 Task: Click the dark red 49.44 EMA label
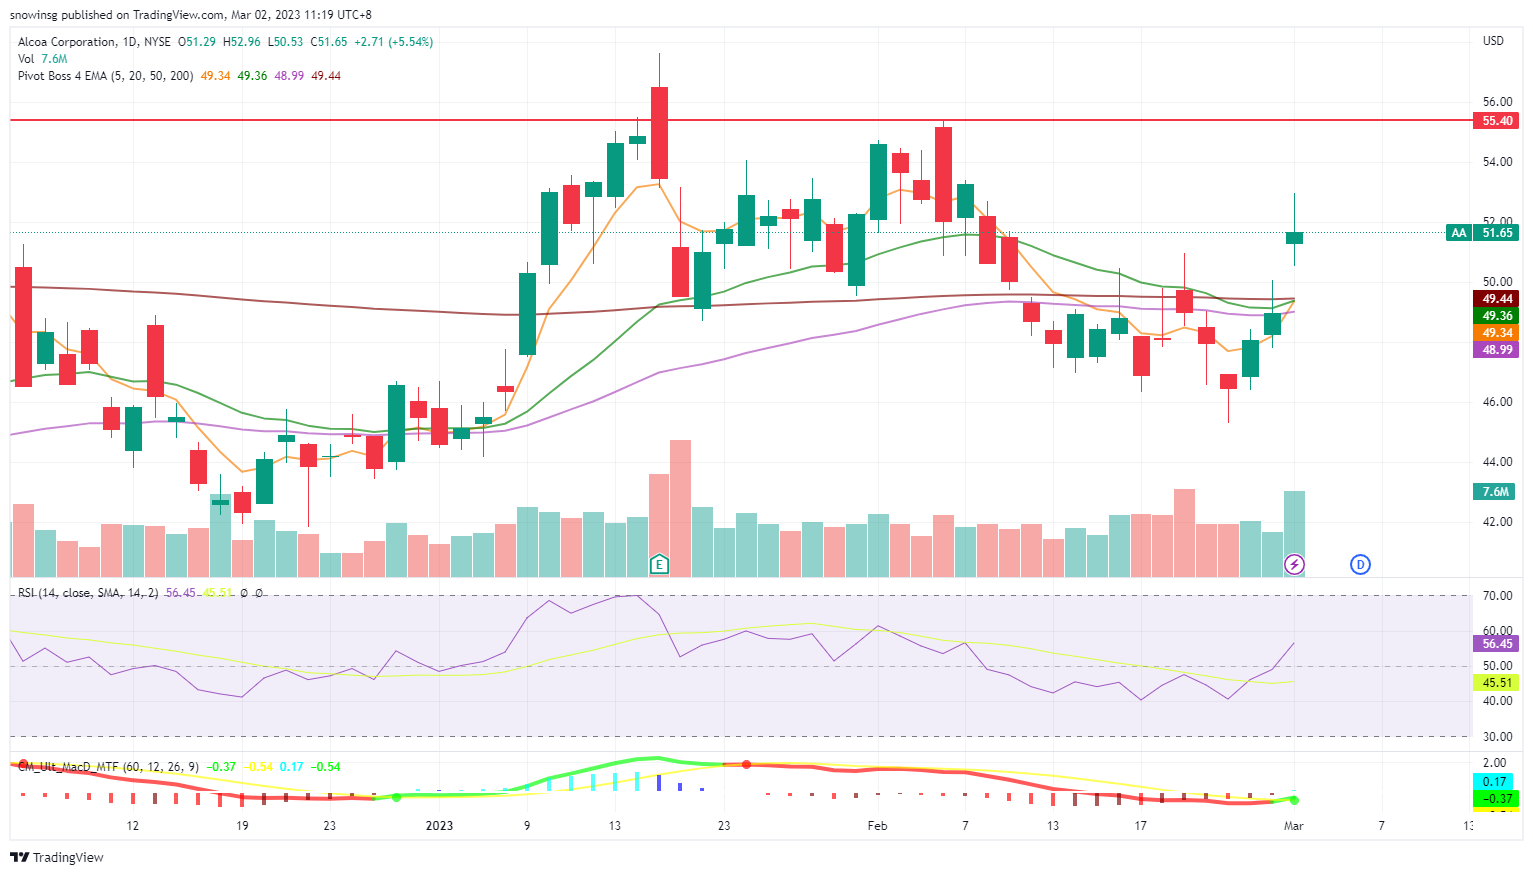click(x=1496, y=299)
